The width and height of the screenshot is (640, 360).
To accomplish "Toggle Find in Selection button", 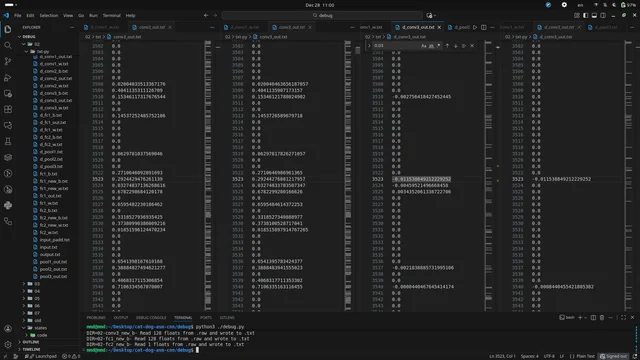I will 464,46.
